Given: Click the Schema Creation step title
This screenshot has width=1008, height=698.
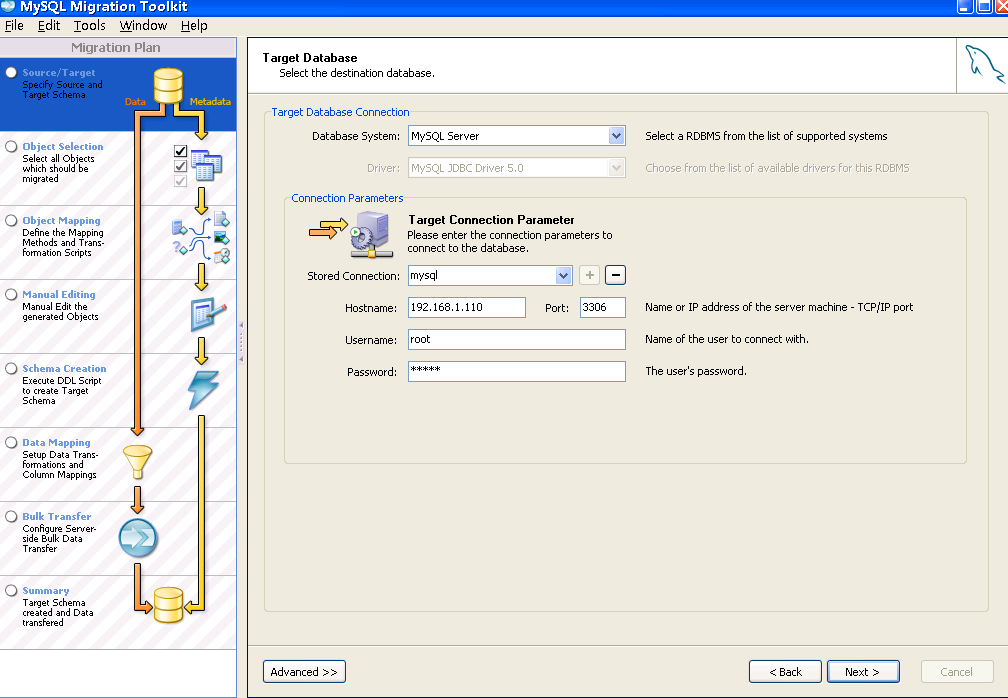Looking at the screenshot, I should pos(64,368).
